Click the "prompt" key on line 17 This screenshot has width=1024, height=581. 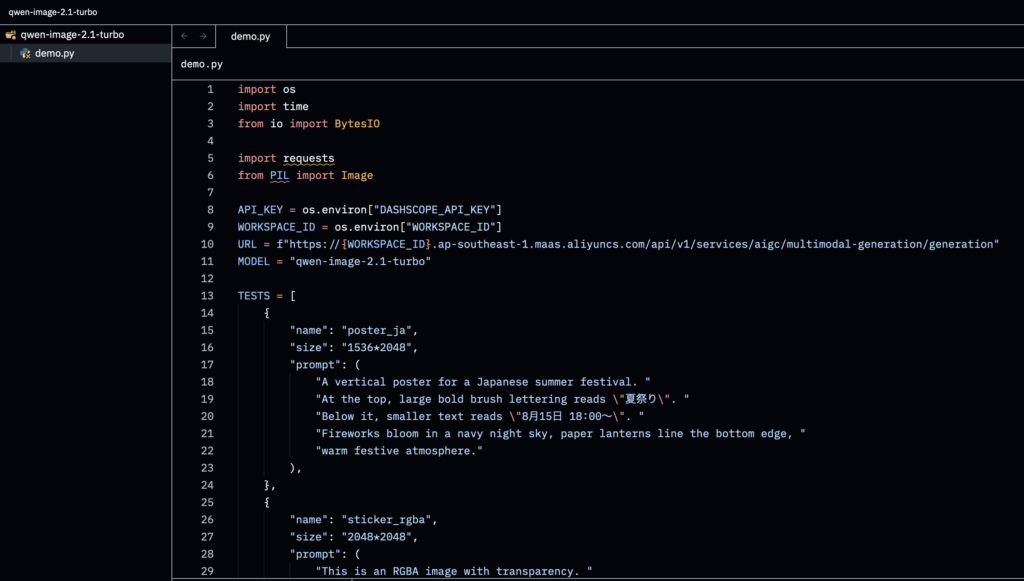[315, 364]
